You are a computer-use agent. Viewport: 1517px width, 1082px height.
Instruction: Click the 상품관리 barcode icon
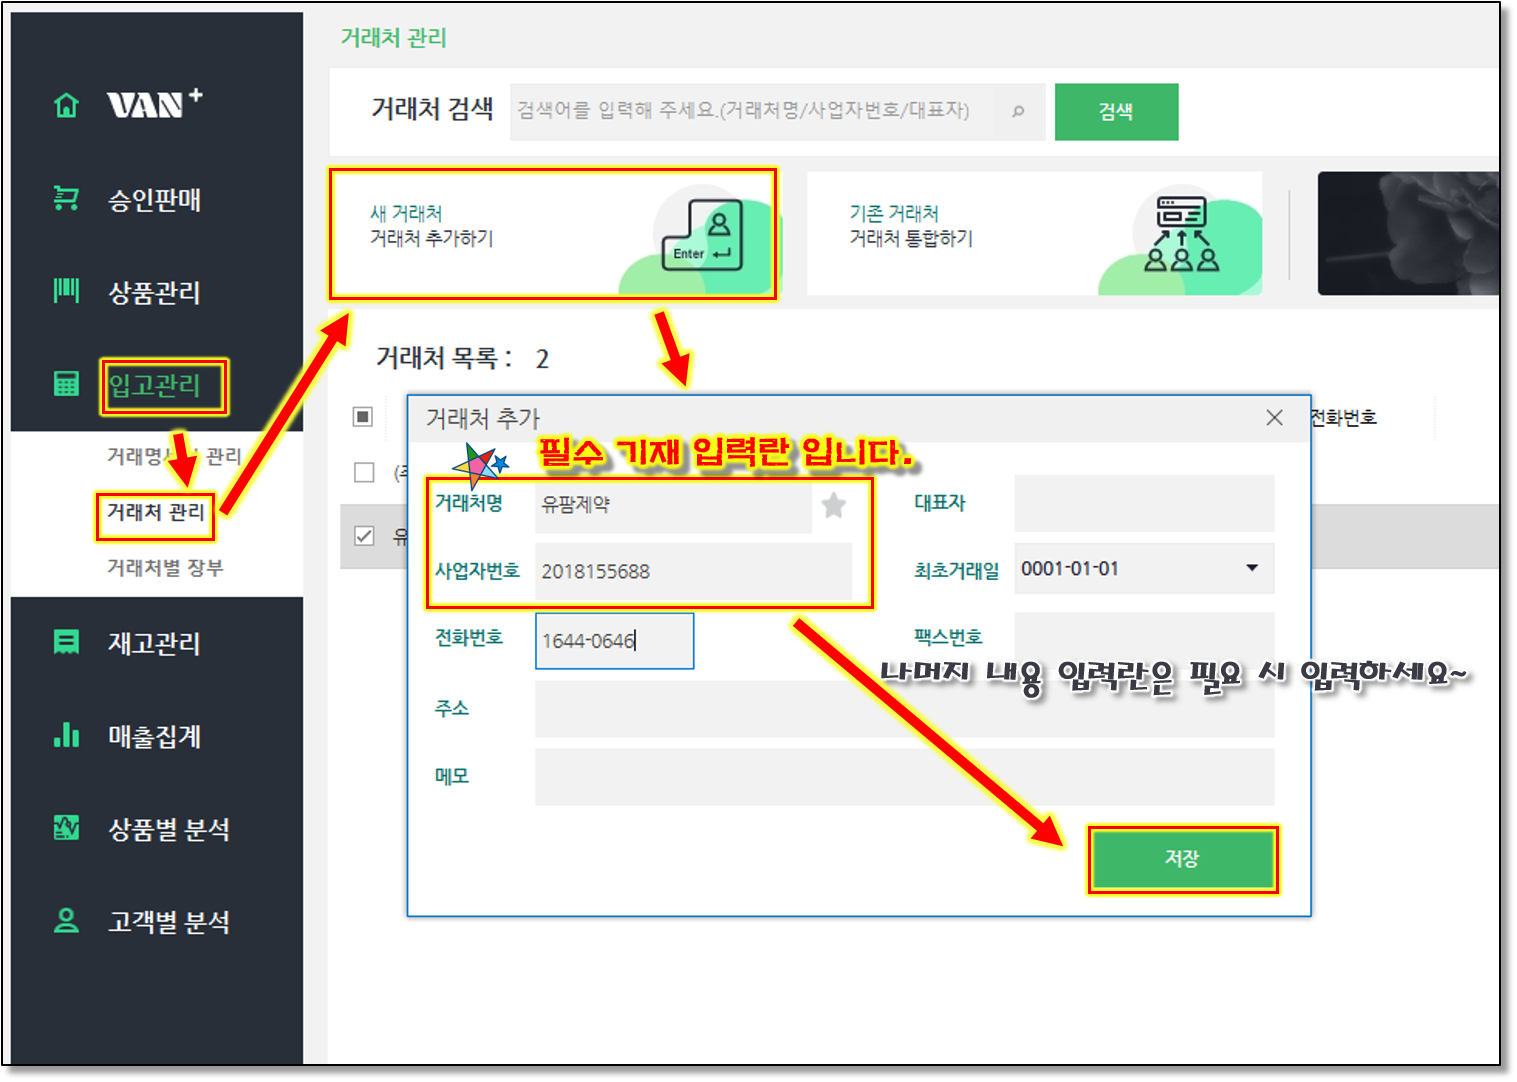66,291
